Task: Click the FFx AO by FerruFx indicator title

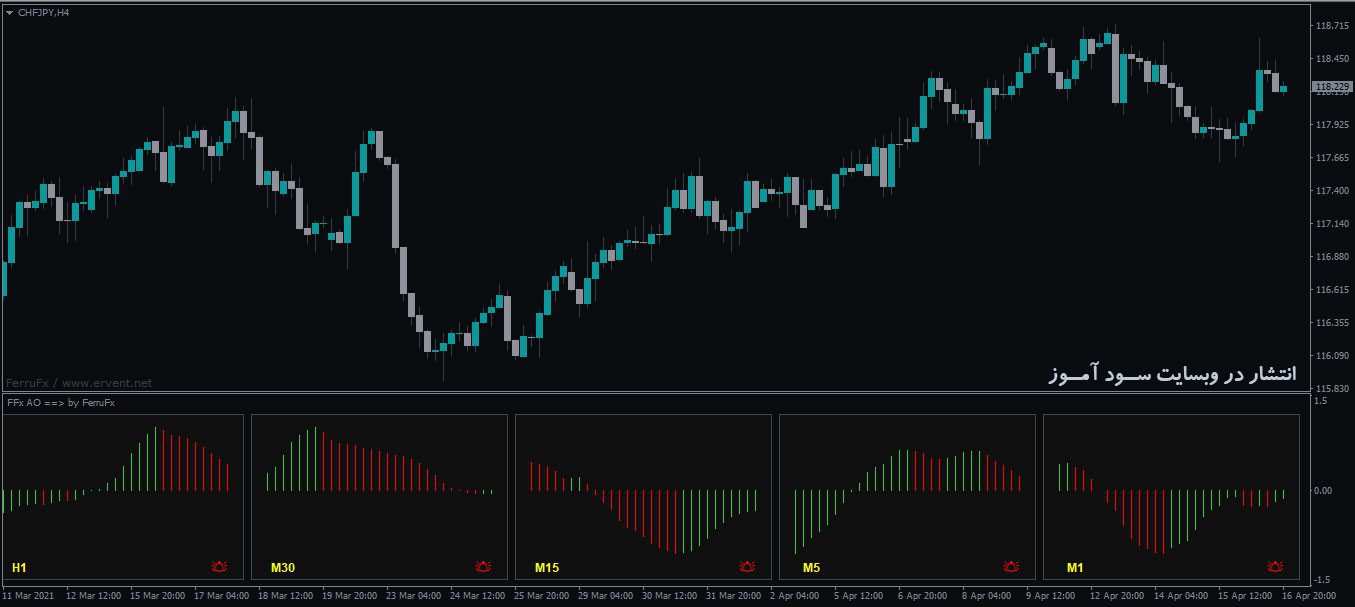Action: click(61, 403)
